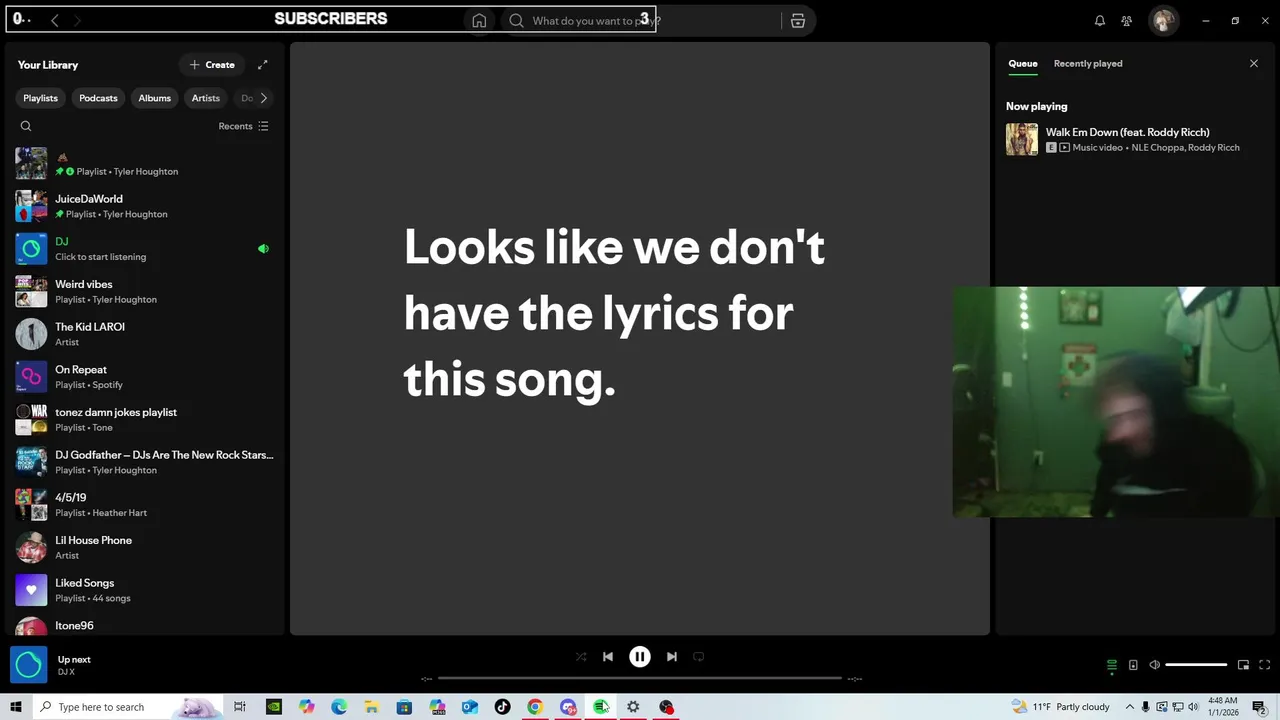Open the Recents sort dropdown
Viewport: 1280px width, 720px height.
pyautogui.click(x=244, y=126)
